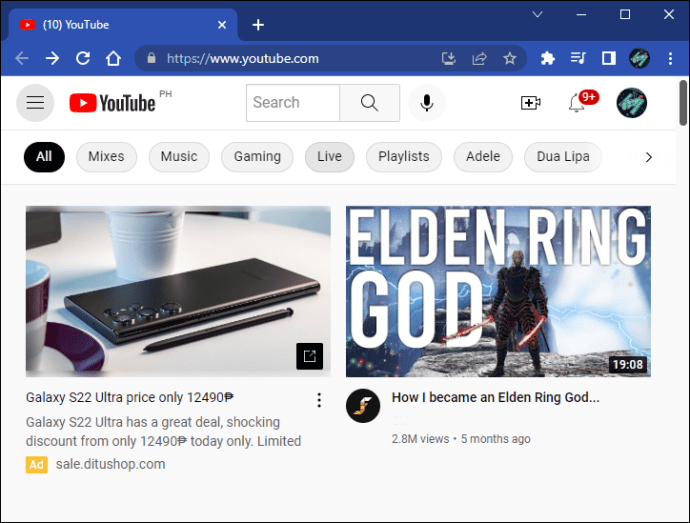Open a new browser tab

(x=258, y=25)
